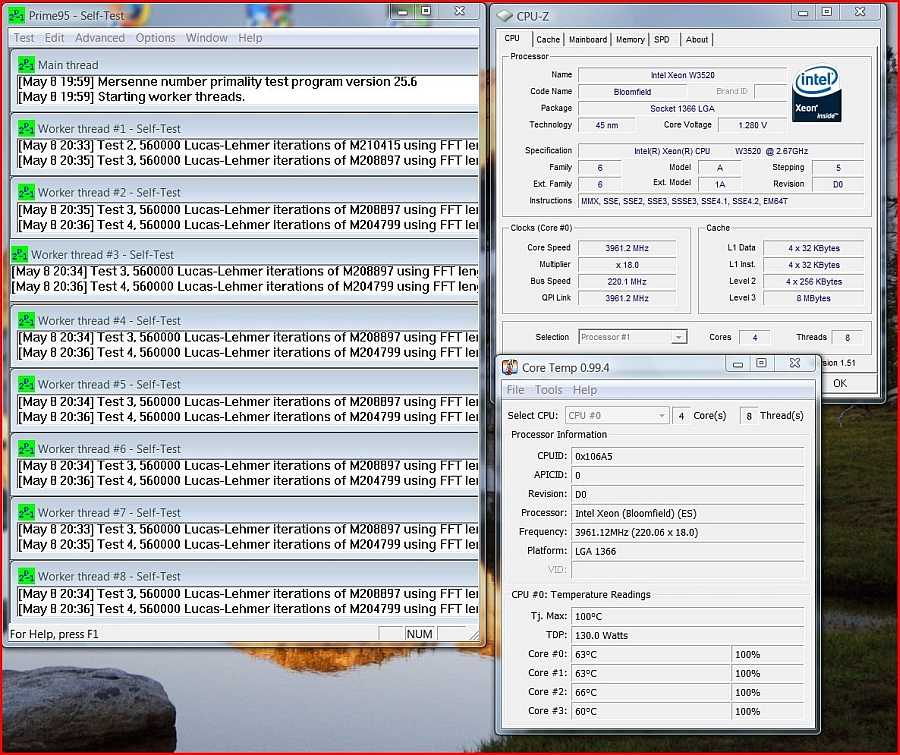
Task: Click the Frequency field 3961.12MHz
Action: 688,532
